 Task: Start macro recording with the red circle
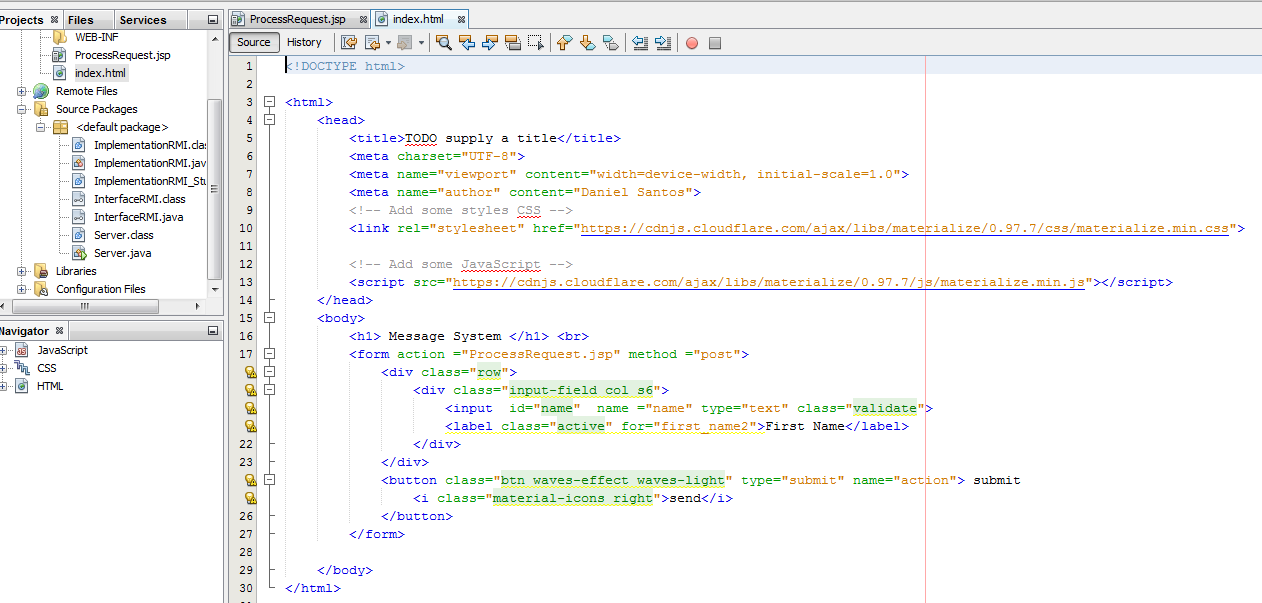click(691, 43)
